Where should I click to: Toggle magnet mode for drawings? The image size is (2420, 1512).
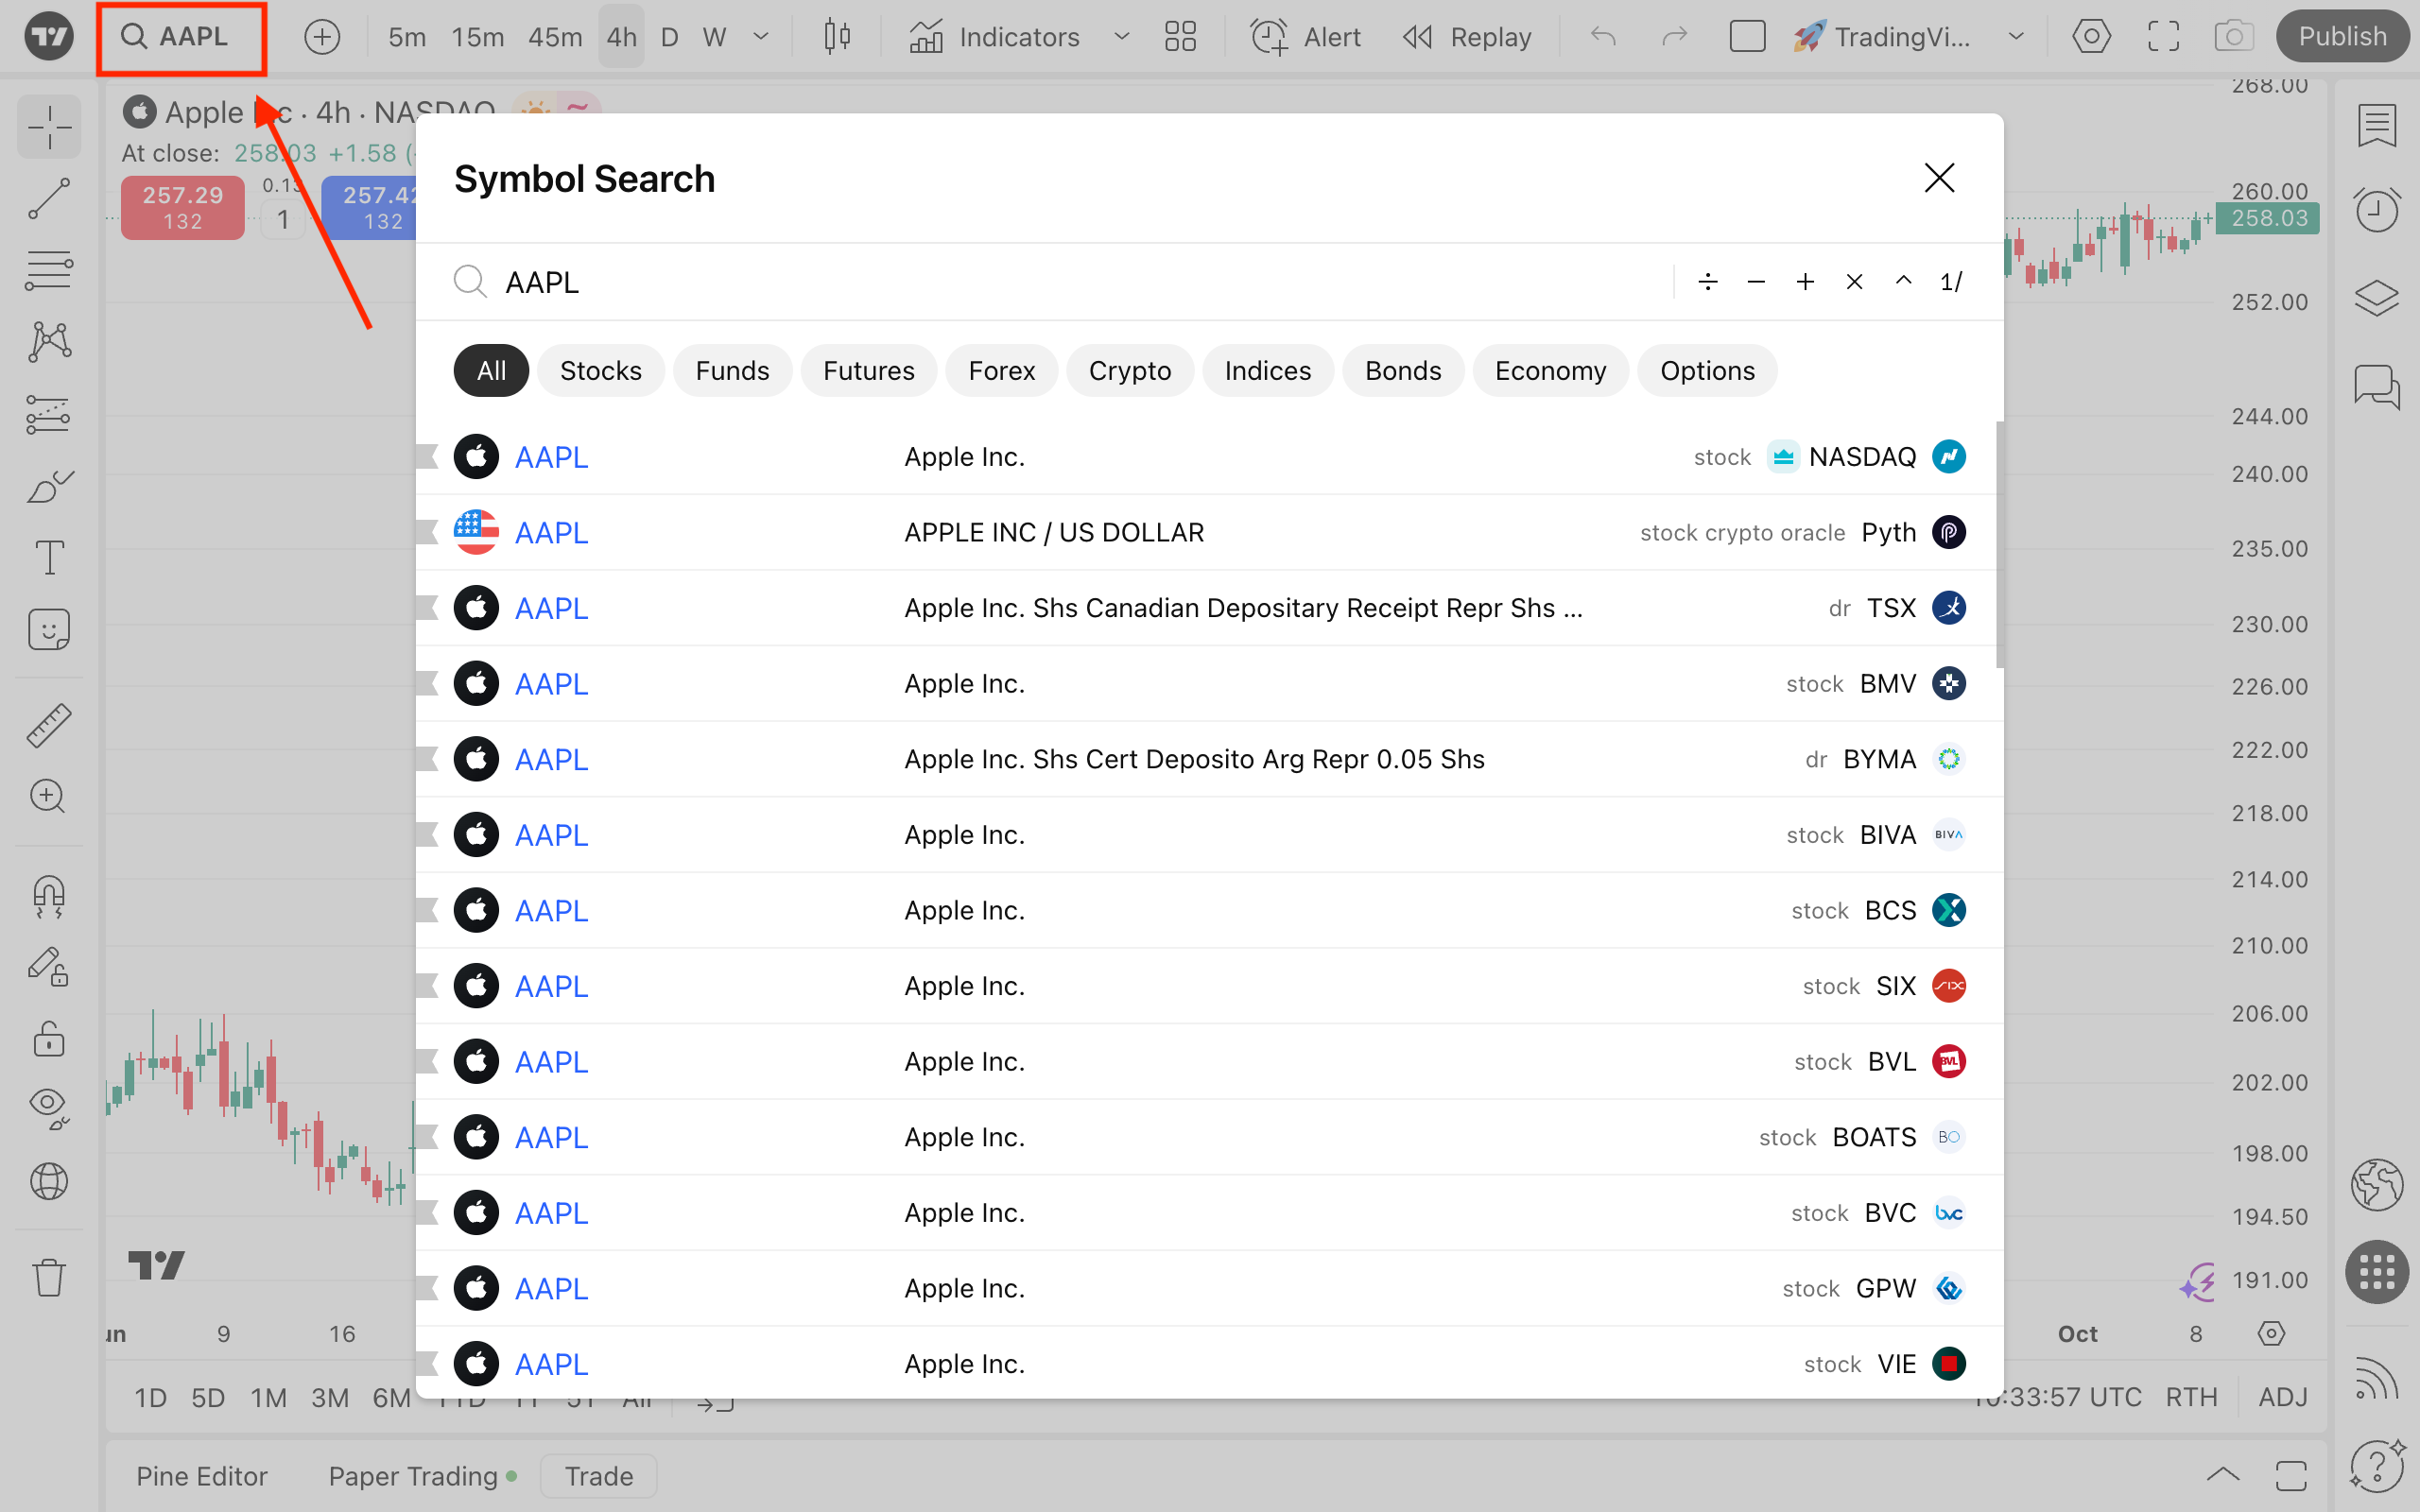tap(48, 895)
